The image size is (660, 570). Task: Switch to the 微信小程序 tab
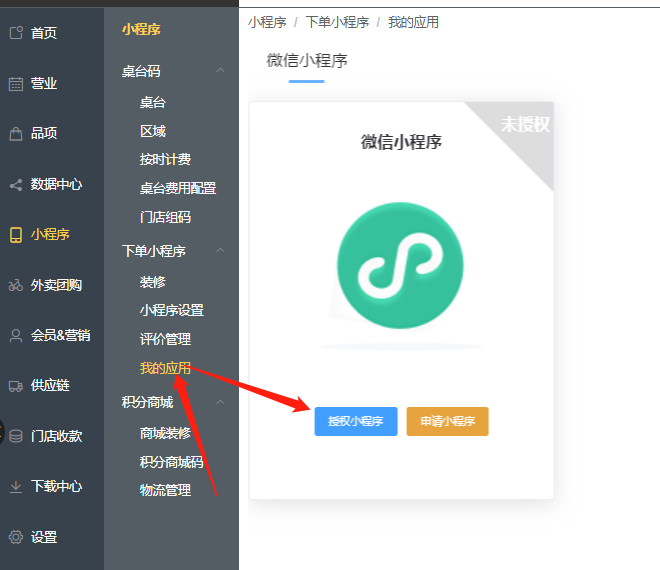click(307, 61)
